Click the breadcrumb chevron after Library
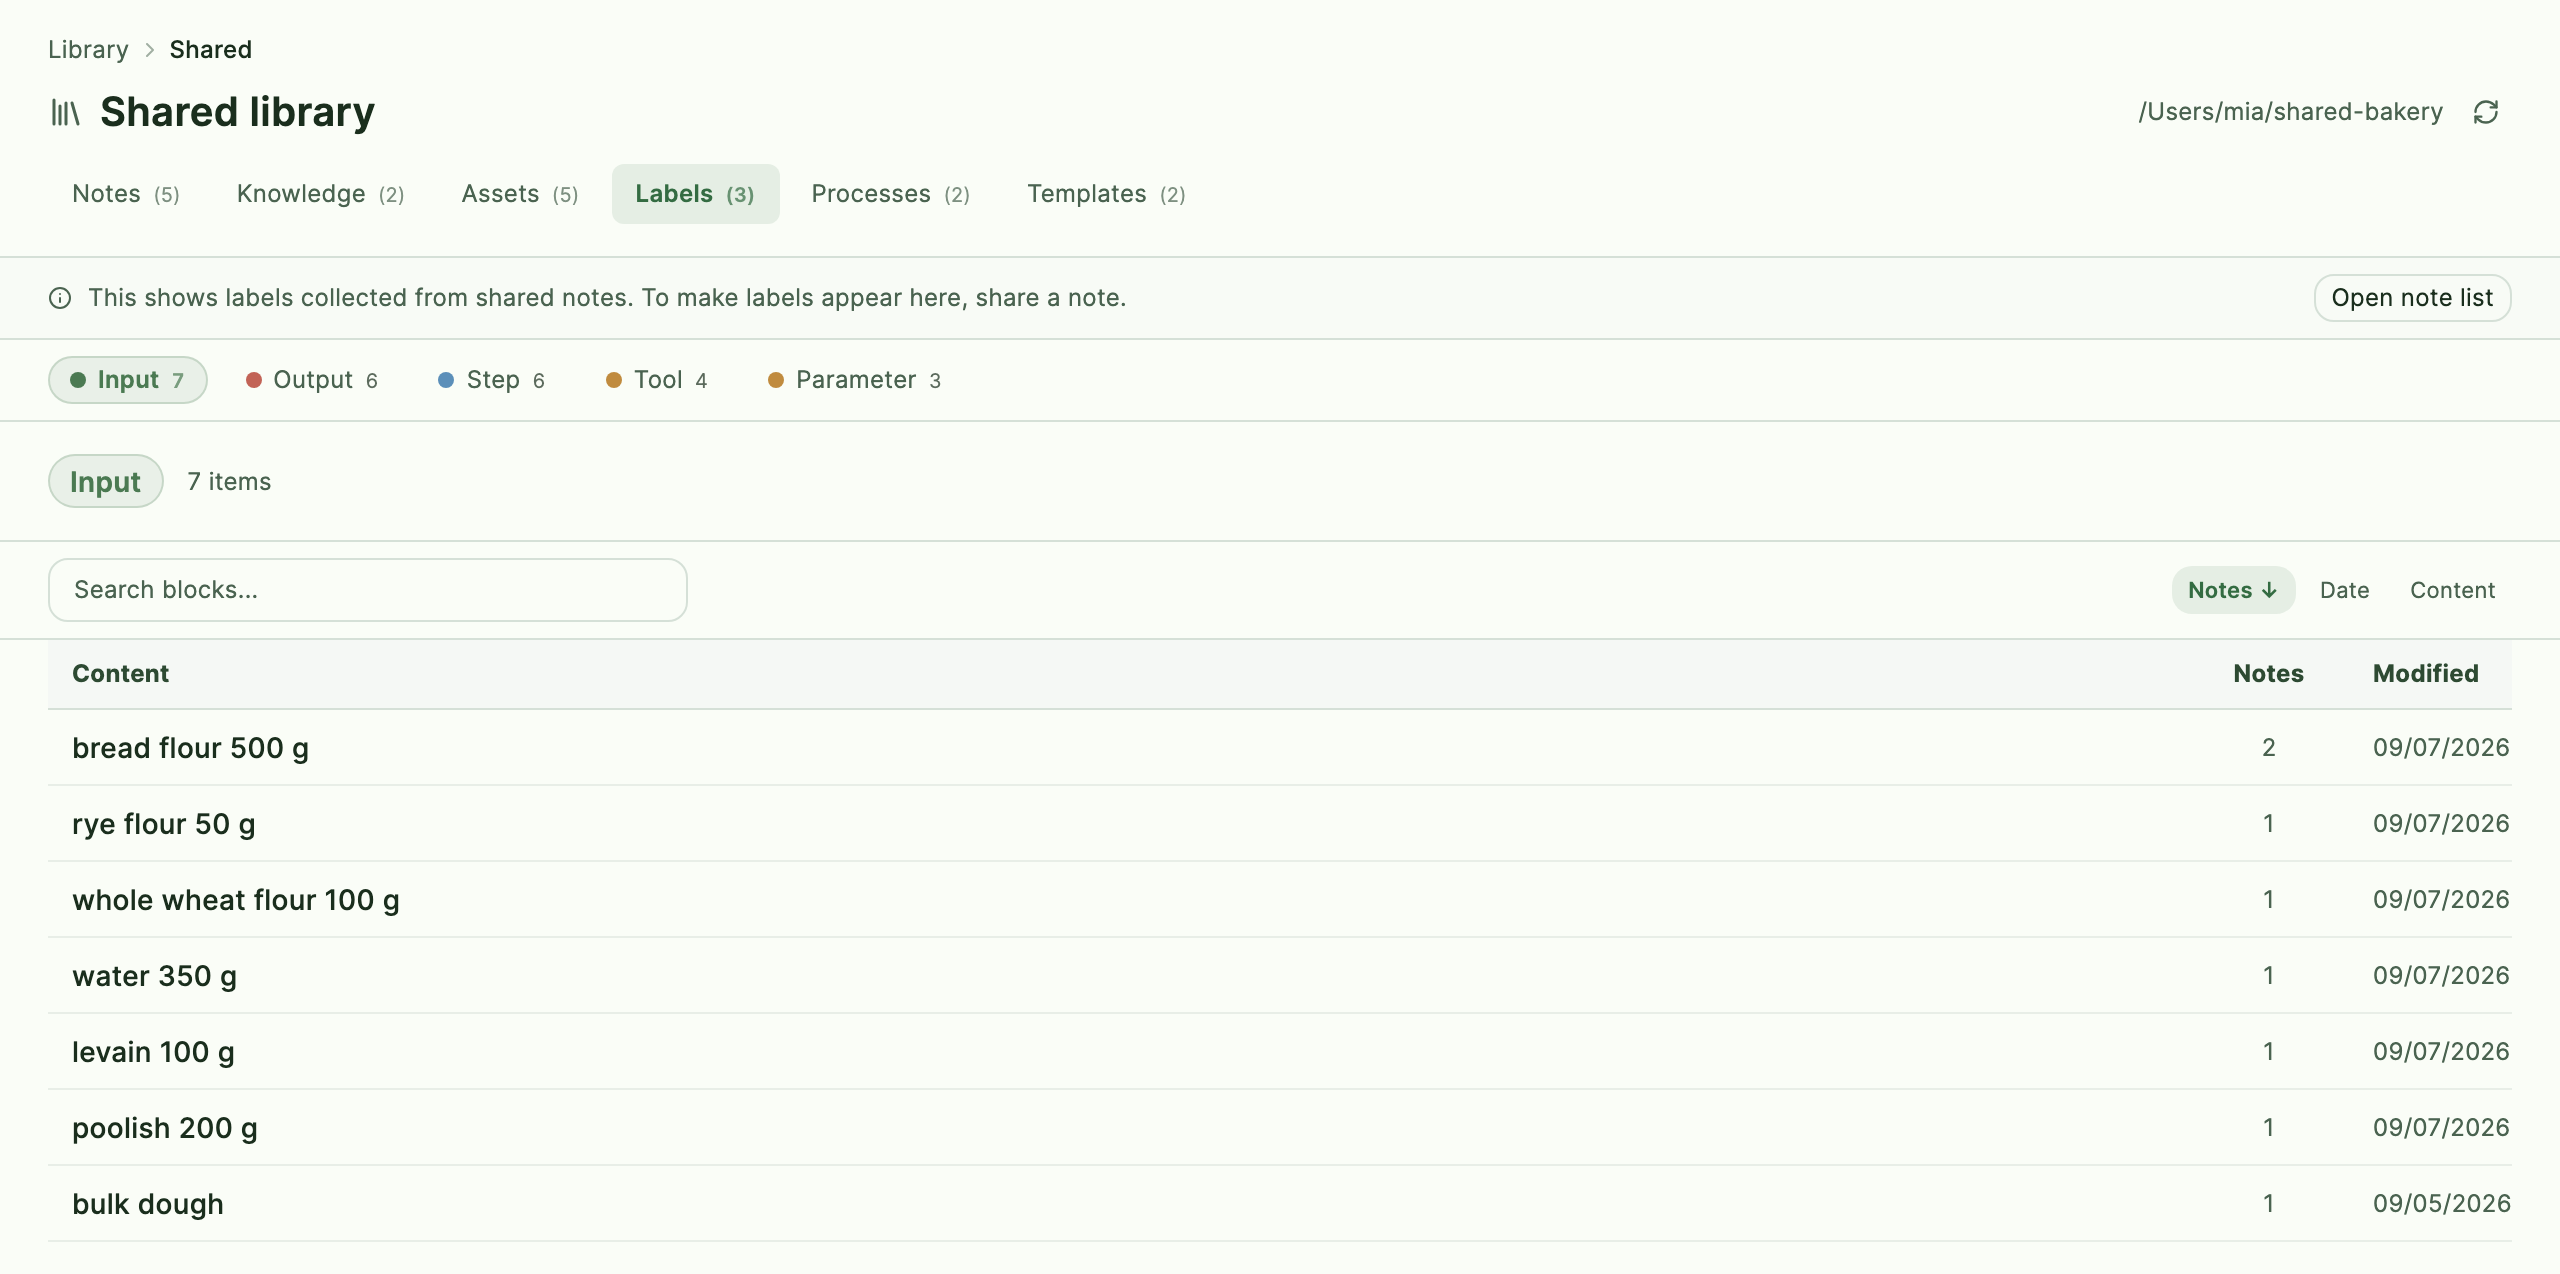2560x1274 pixels. coord(149,50)
